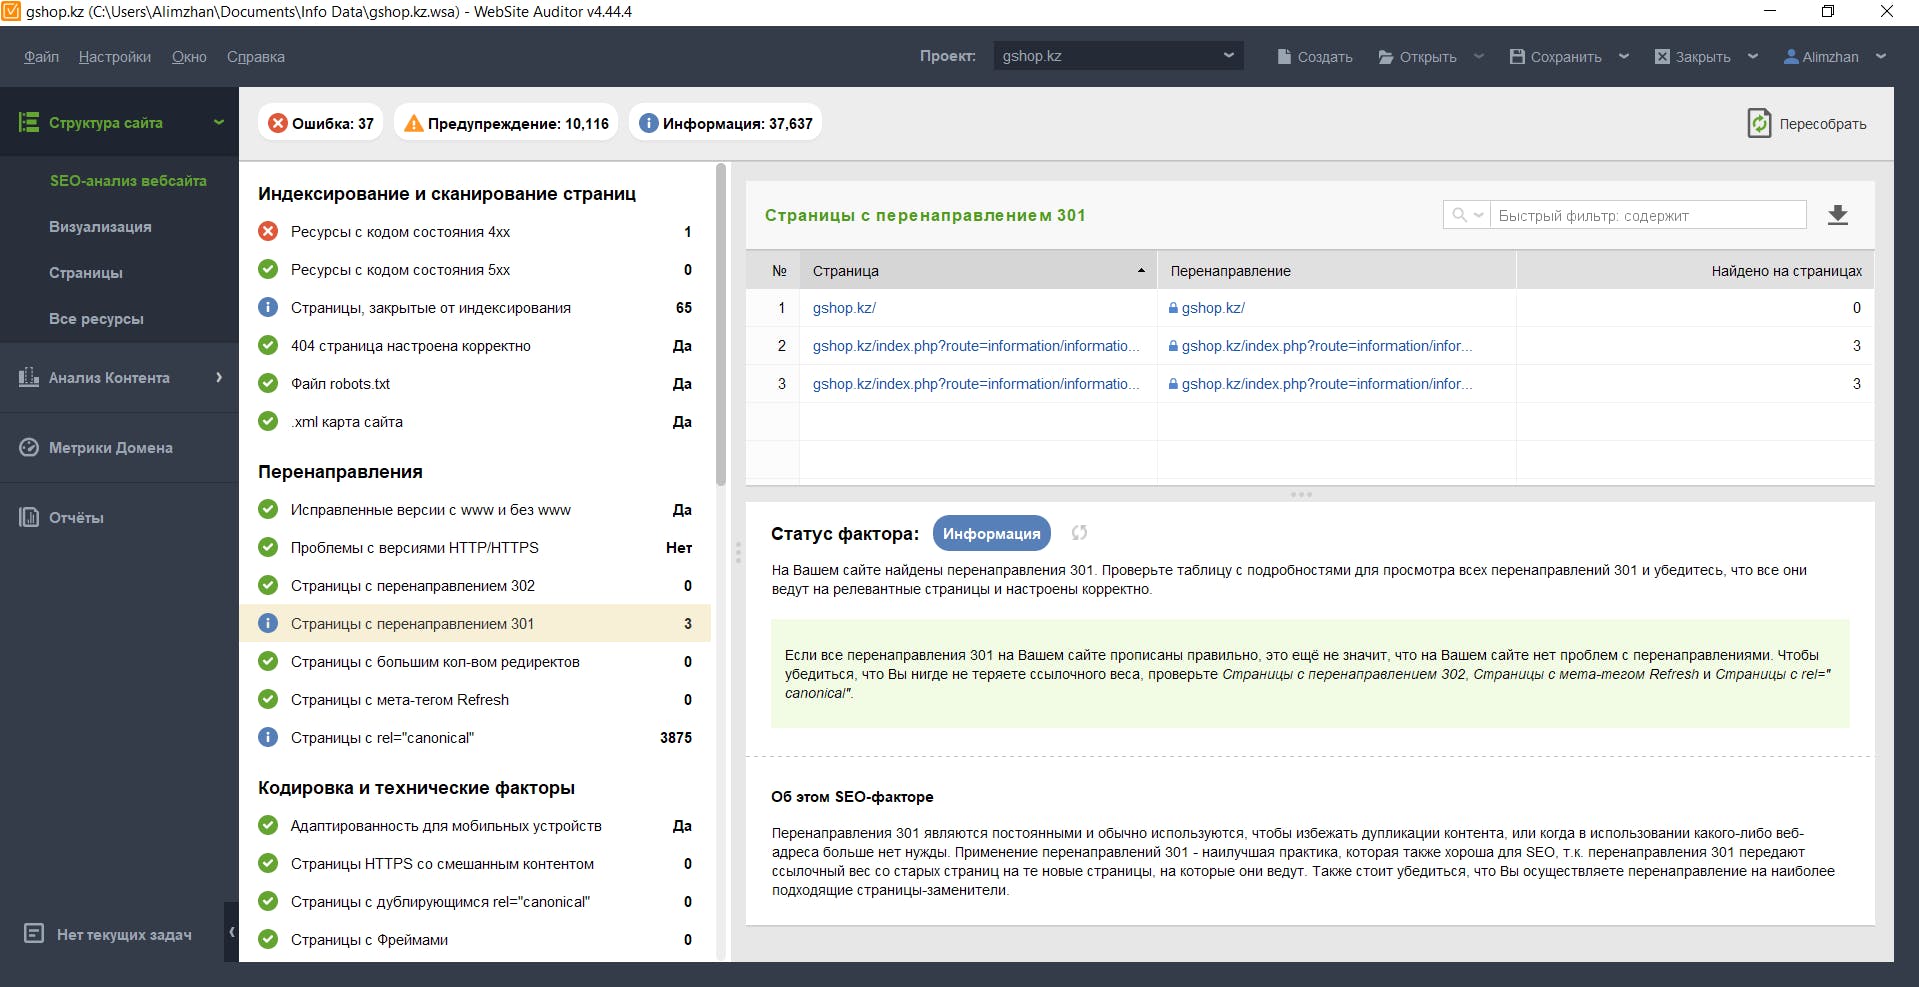Open the Справка menu
Viewport: 1919px width, 987px height.
pyautogui.click(x=256, y=57)
